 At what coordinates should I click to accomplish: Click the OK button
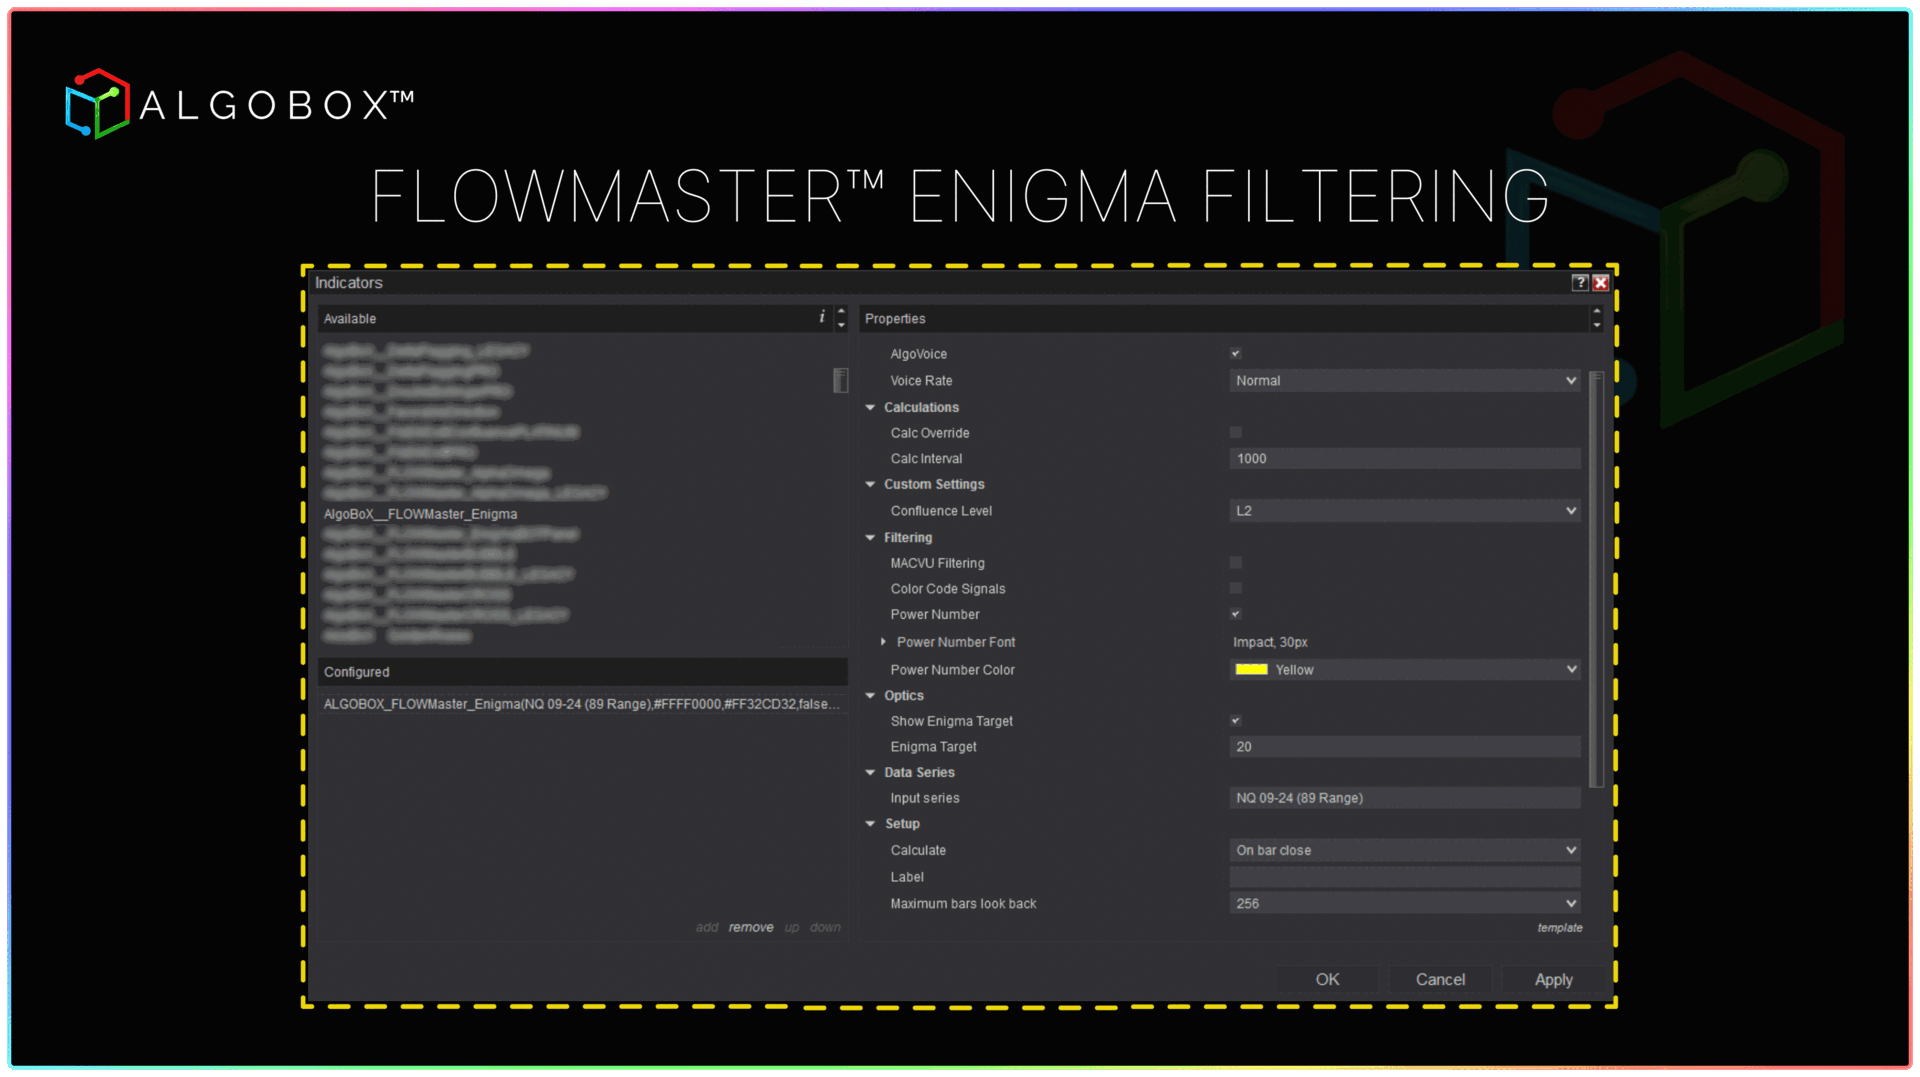pos(1327,979)
